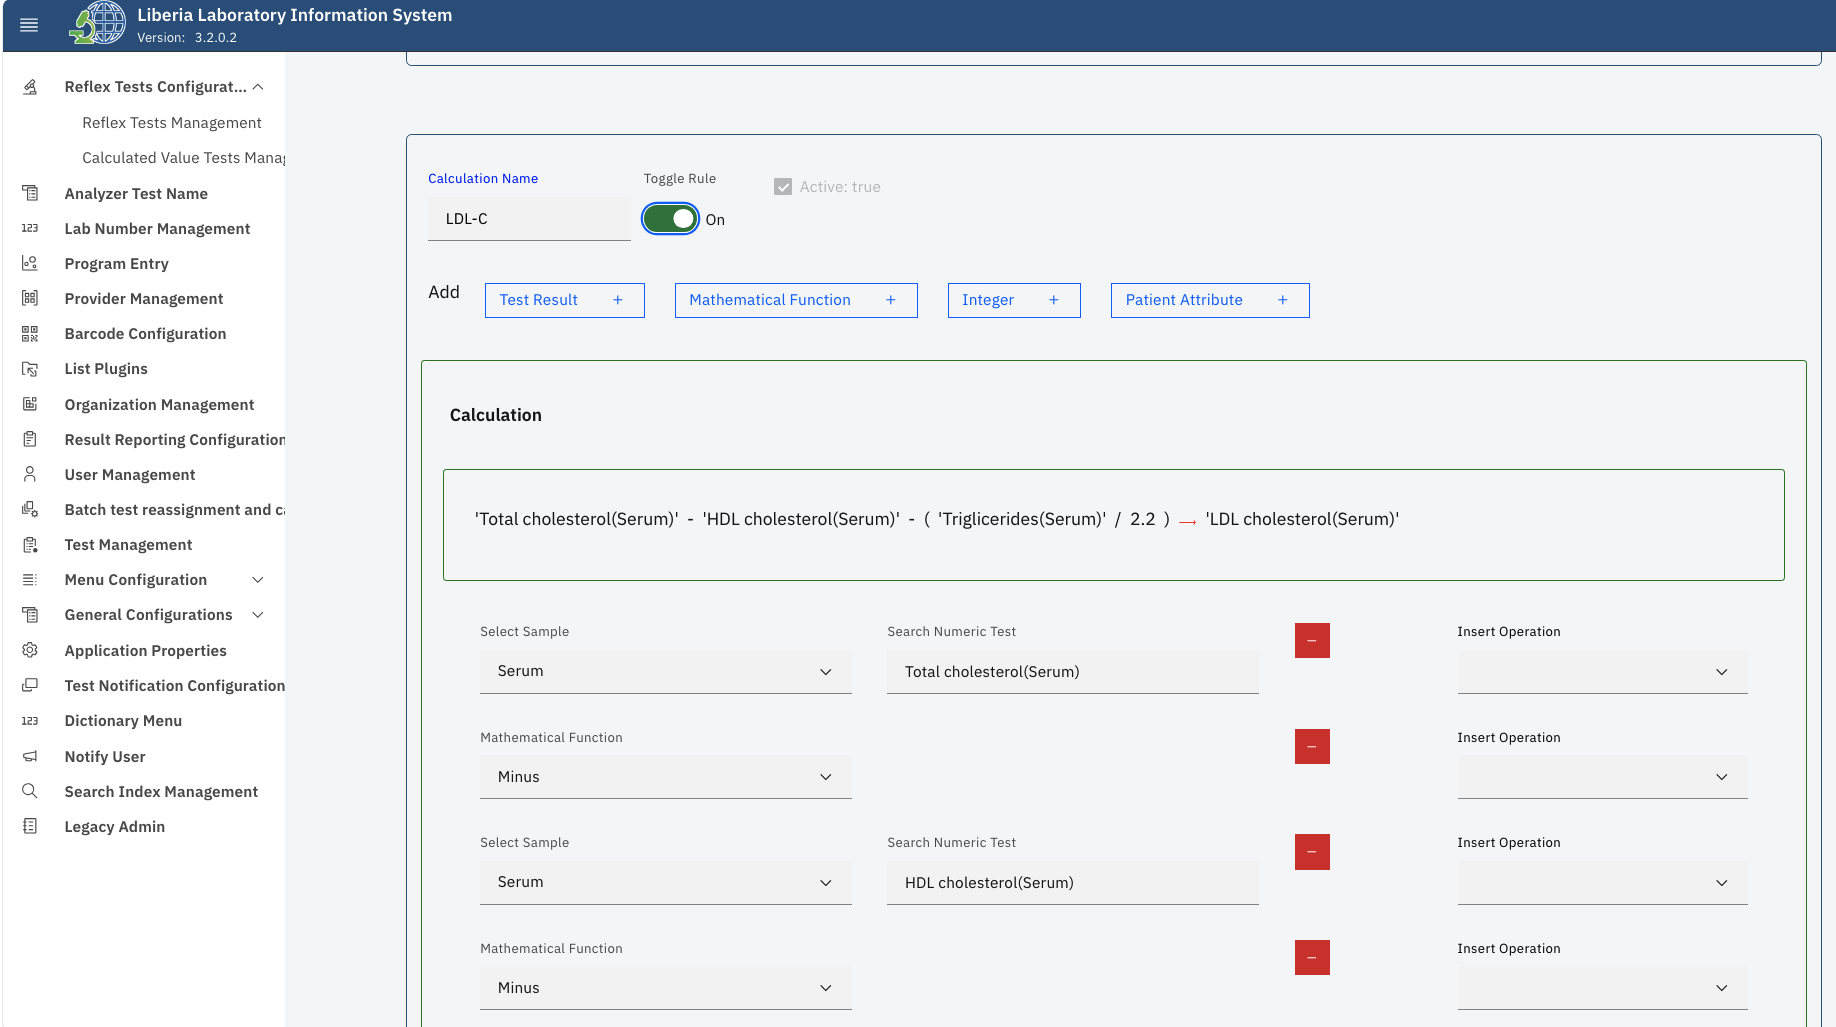This screenshot has width=1836, height=1027.
Task: Click the calculation formula display box
Action: tap(1113, 525)
